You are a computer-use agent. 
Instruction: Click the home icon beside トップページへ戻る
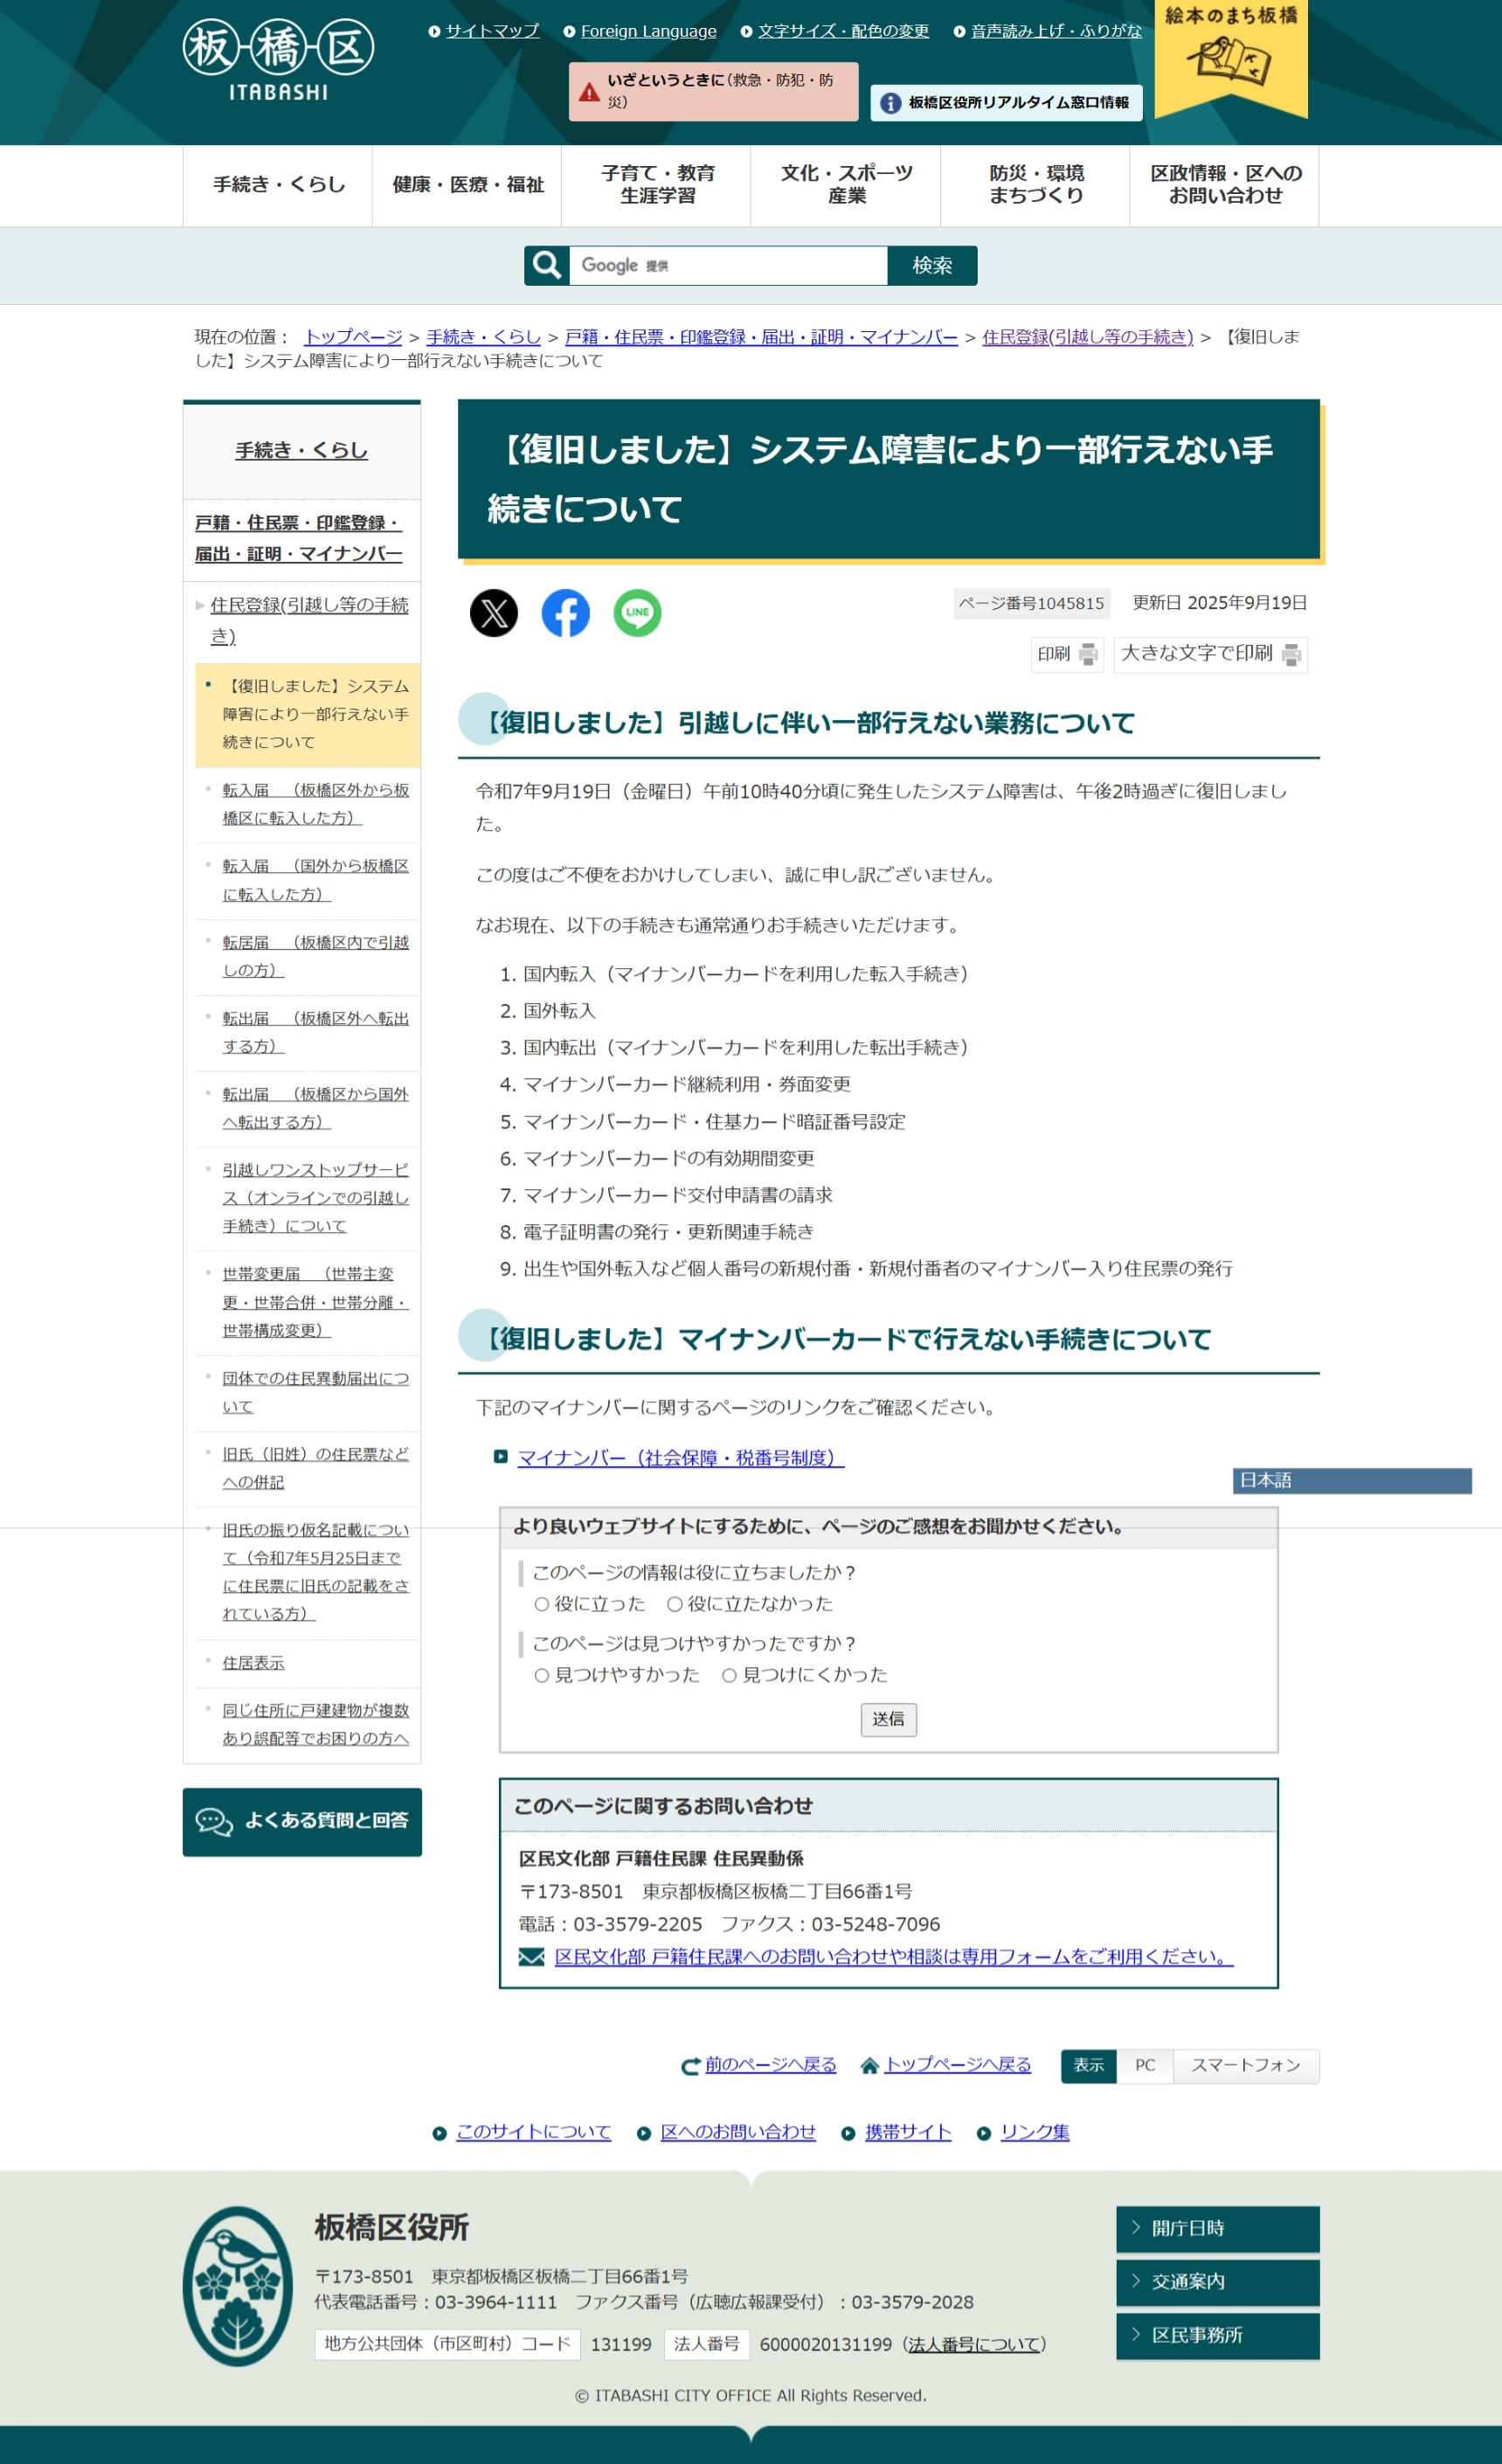pyautogui.click(x=870, y=2065)
